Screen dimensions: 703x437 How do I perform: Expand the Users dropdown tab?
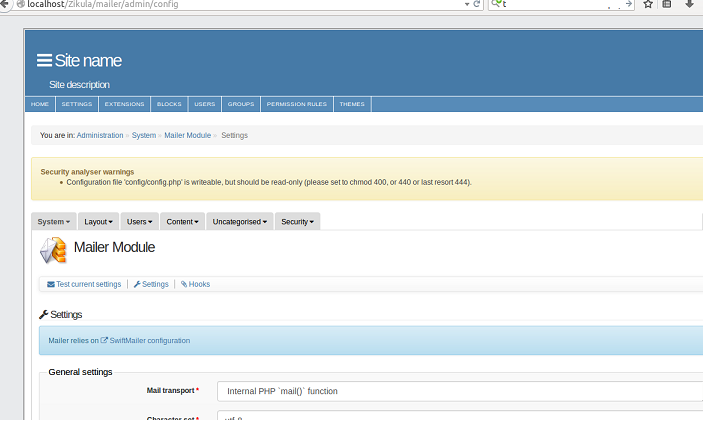pos(139,221)
